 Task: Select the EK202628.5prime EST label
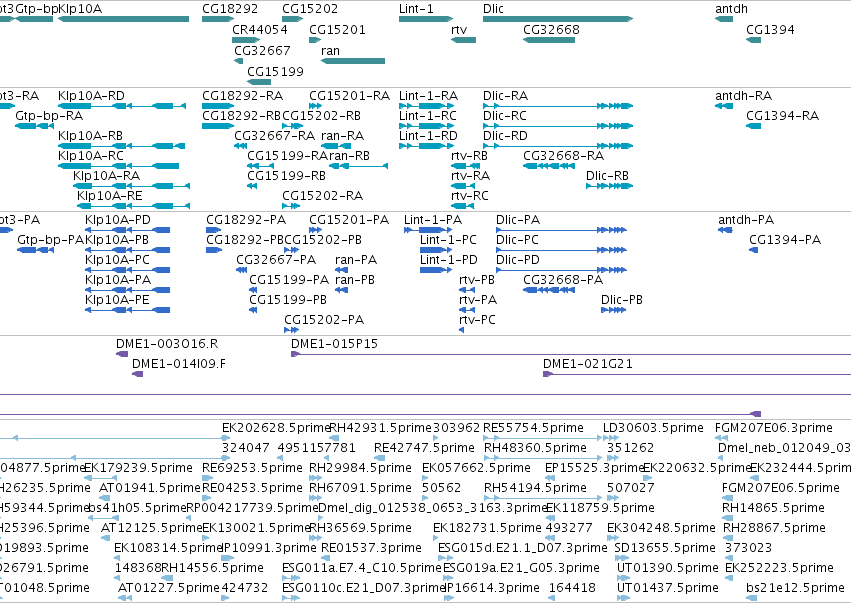tap(276, 428)
